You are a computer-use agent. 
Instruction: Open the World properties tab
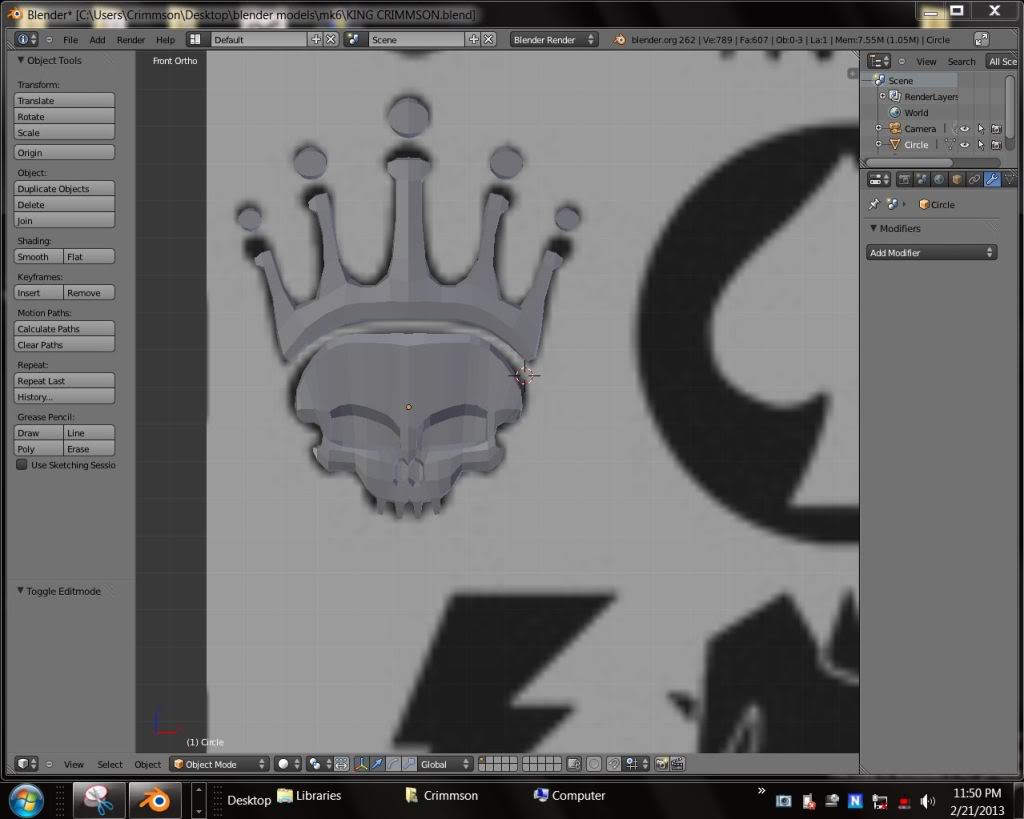click(938, 179)
